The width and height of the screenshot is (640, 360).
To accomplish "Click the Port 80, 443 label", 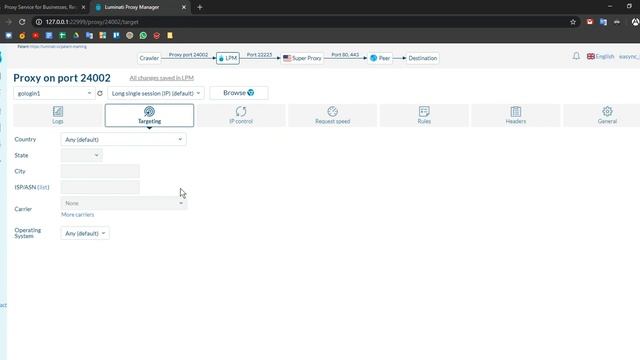I will tap(345, 55).
